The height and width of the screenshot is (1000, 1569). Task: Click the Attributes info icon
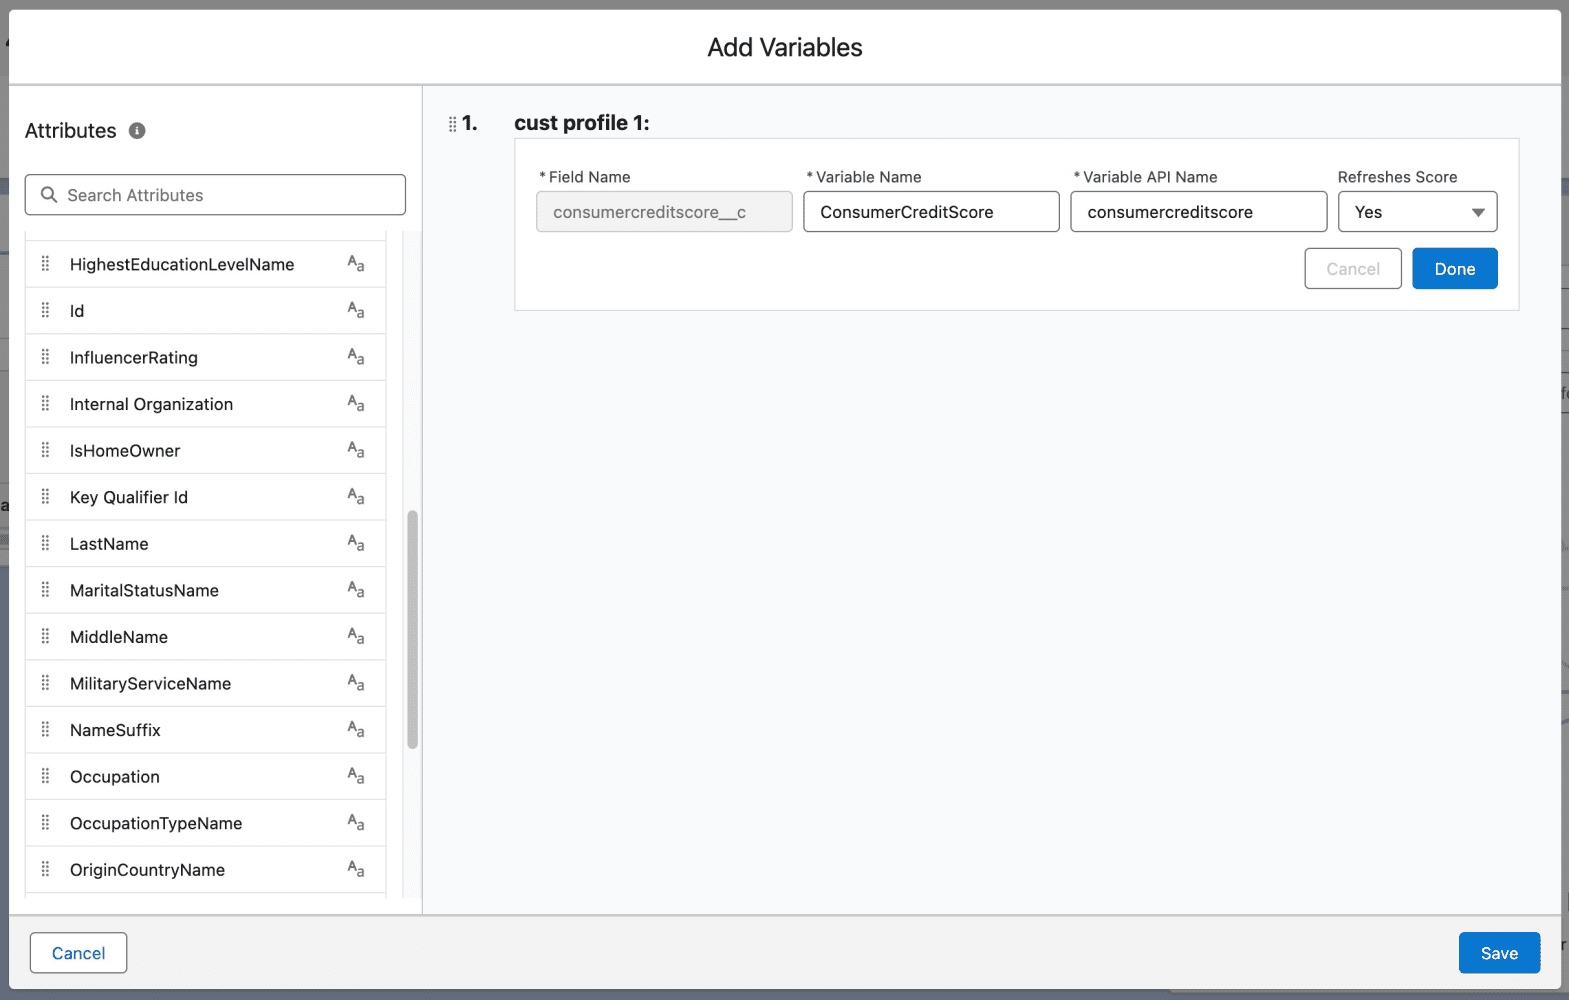[138, 131]
